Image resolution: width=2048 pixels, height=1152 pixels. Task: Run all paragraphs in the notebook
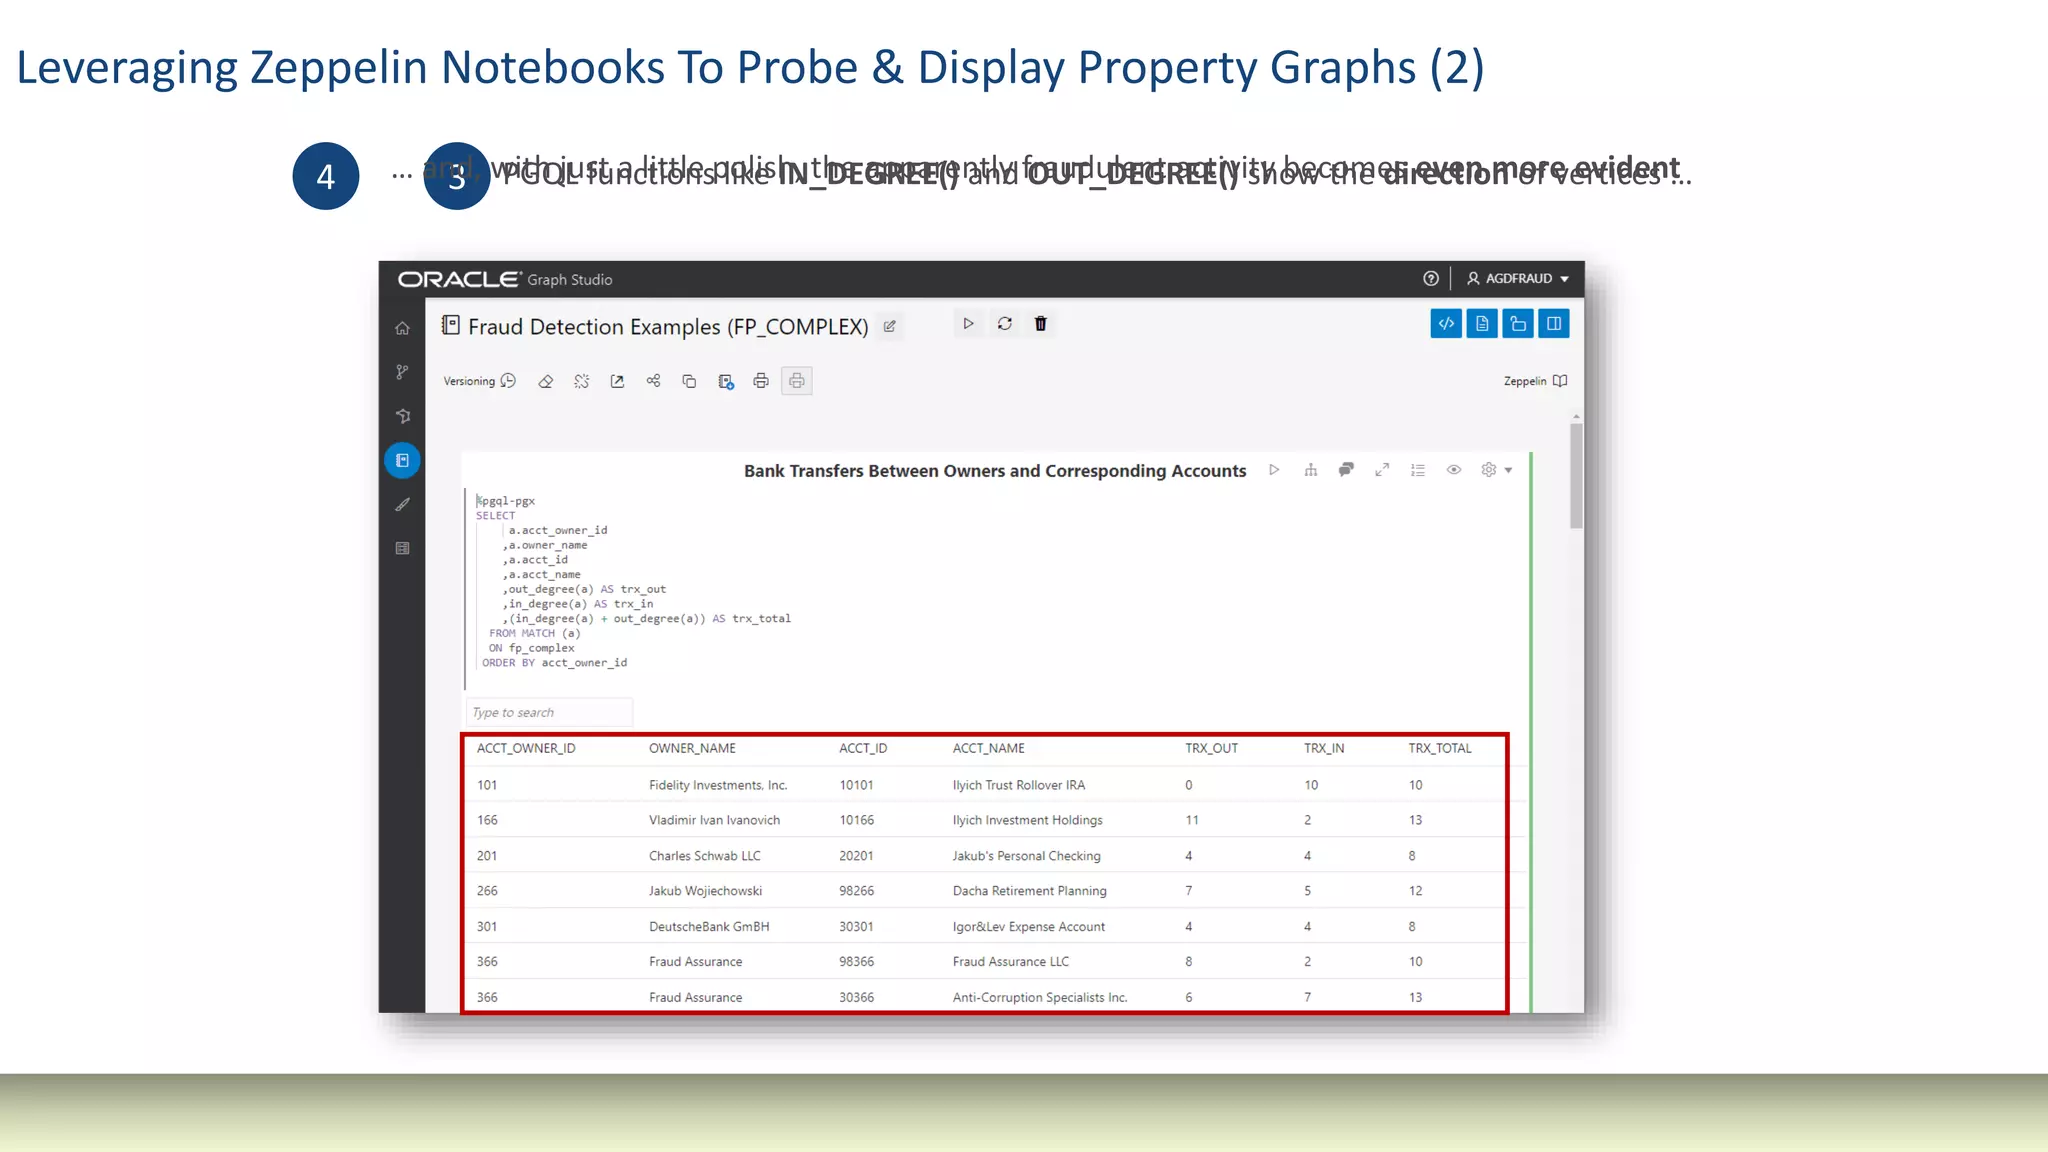pos(968,323)
